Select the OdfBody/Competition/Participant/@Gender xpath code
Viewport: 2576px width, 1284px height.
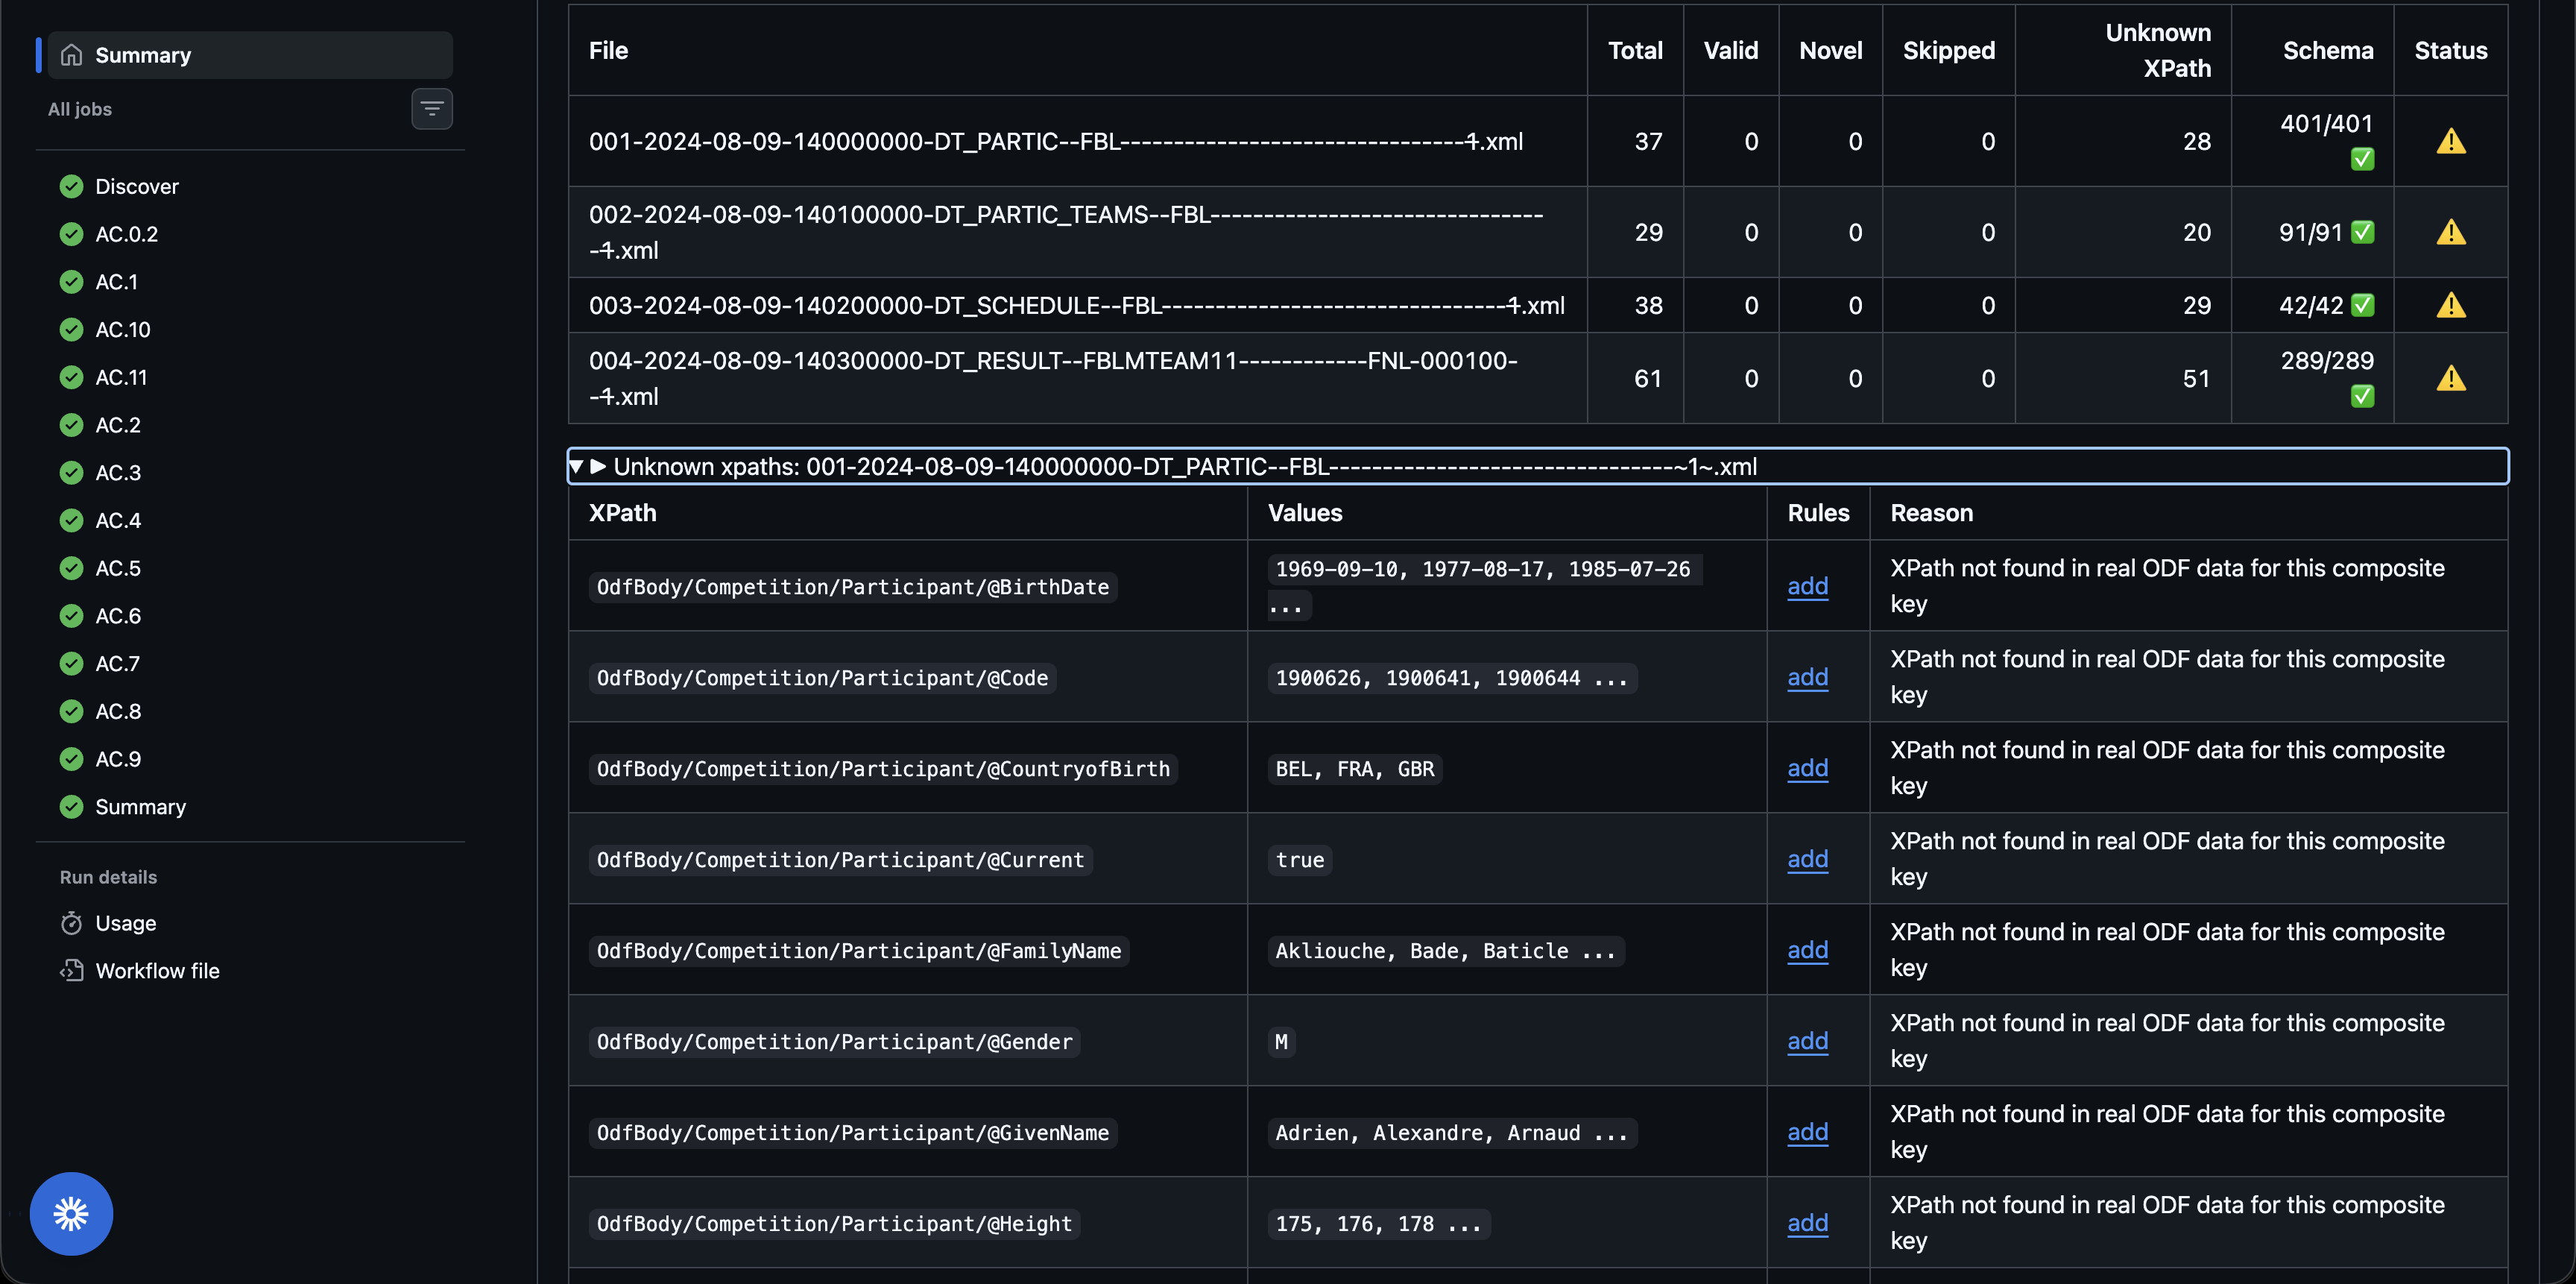tap(834, 1042)
